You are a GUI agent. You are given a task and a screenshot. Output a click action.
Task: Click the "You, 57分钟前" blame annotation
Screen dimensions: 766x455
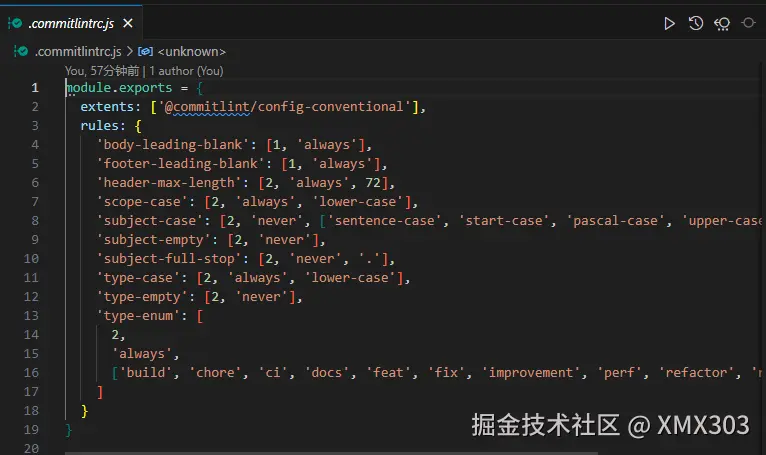click(x=102, y=71)
